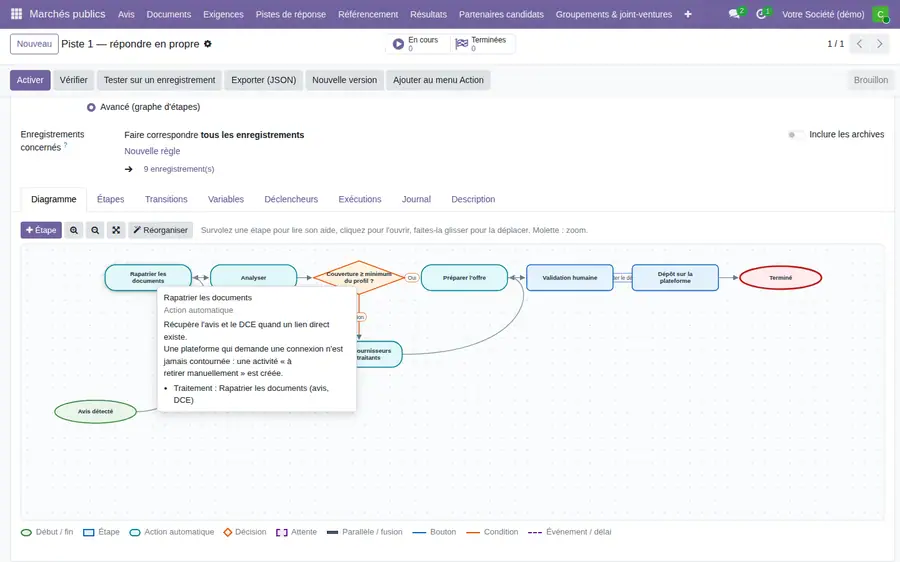This screenshot has height=562, width=900.
Task: Select the 'Dépôt sur la plateforme' node
Action: 675,278
